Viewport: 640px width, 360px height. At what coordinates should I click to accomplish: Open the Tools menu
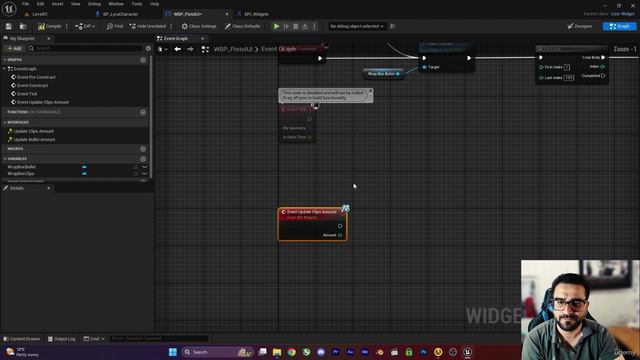(x=137, y=4)
